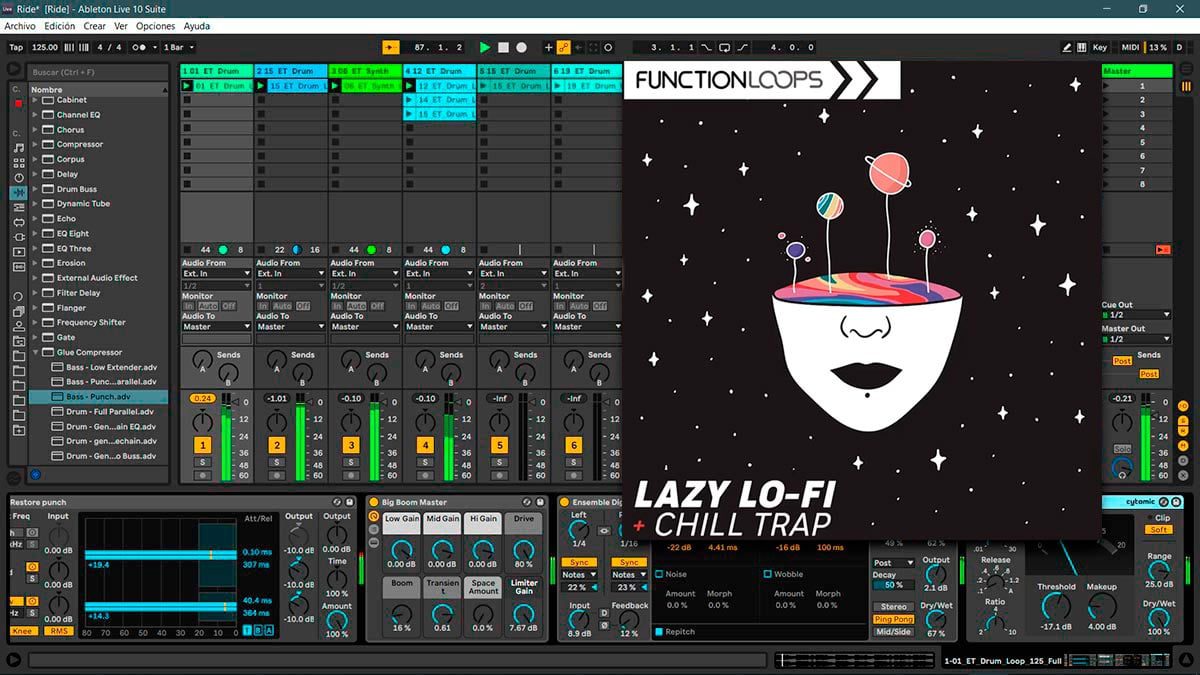Open the Opciones menu
Screen dimensions: 1200x675
[155, 26]
